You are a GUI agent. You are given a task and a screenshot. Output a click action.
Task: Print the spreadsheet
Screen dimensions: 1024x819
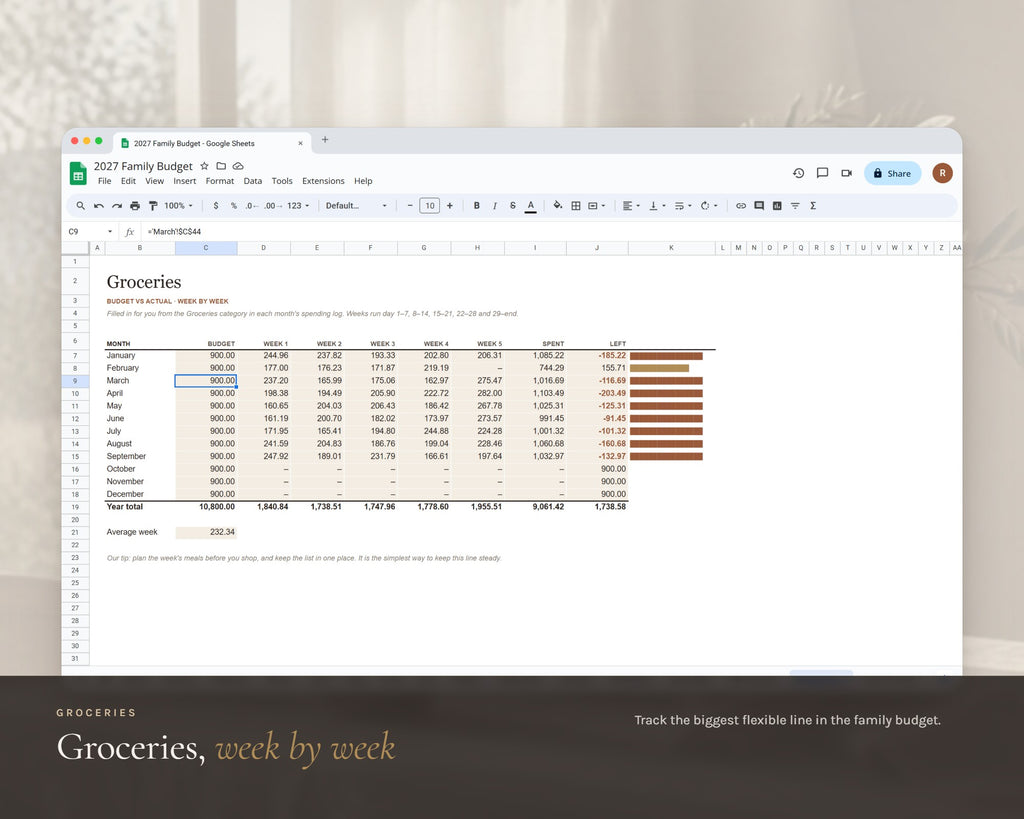click(135, 206)
